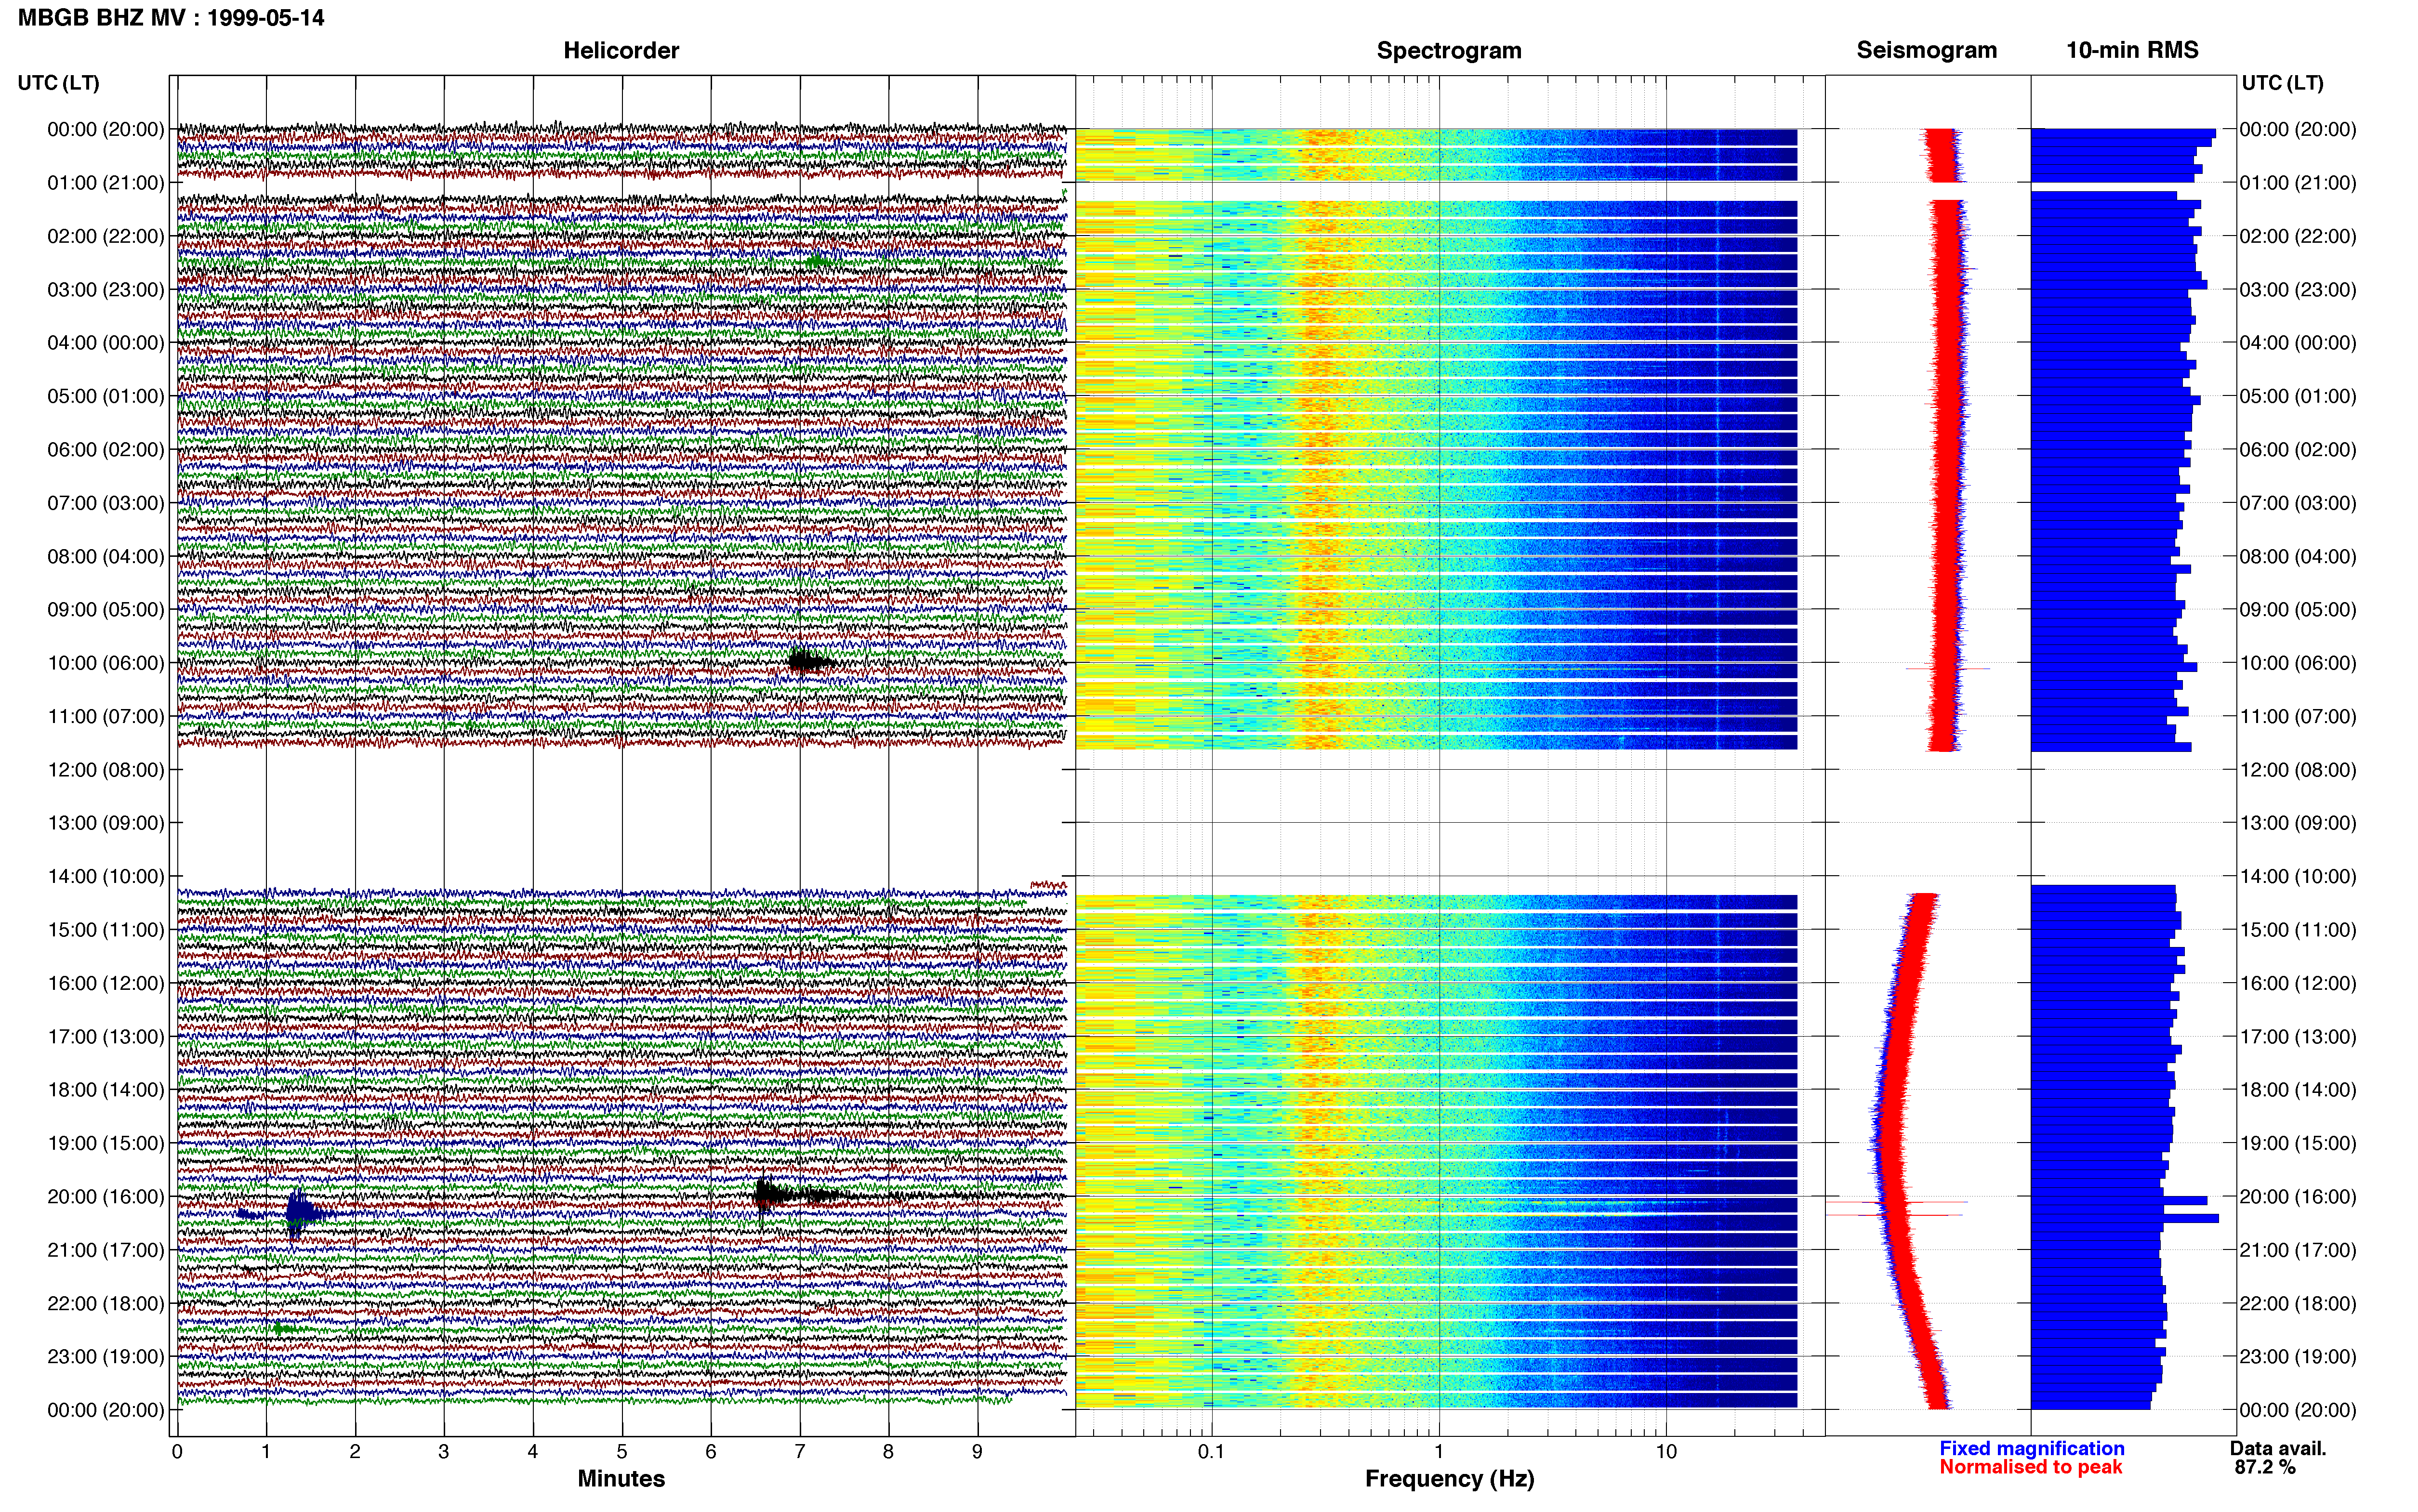Select left-axis time label '14:00 (10:00)'
Image resolution: width=2418 pixels, height=1512 pixels.
(x=106, y=877)
